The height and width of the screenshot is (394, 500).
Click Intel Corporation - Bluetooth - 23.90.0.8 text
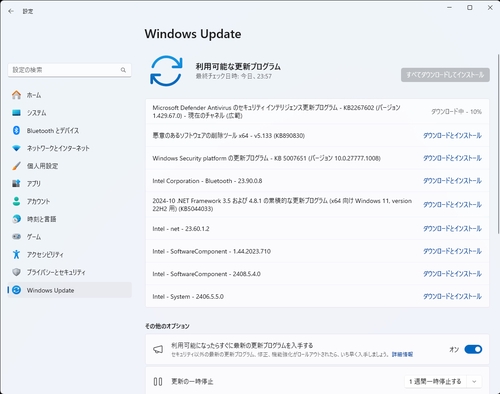(x=207, y=181)
